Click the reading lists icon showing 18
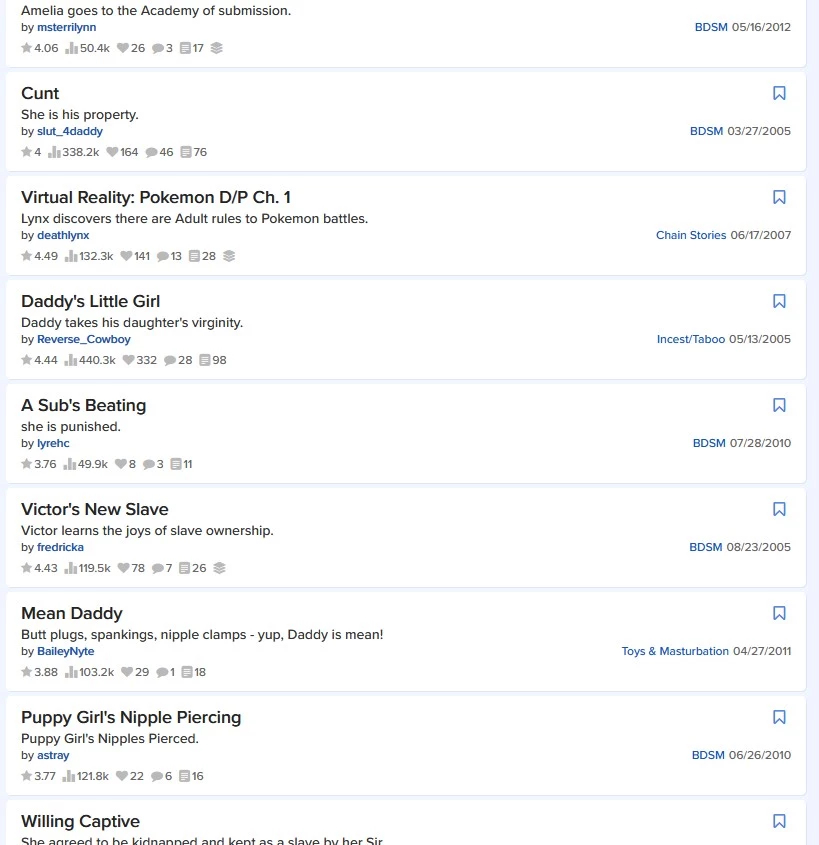Screen dimensions: 819x845 click(187, 672)
